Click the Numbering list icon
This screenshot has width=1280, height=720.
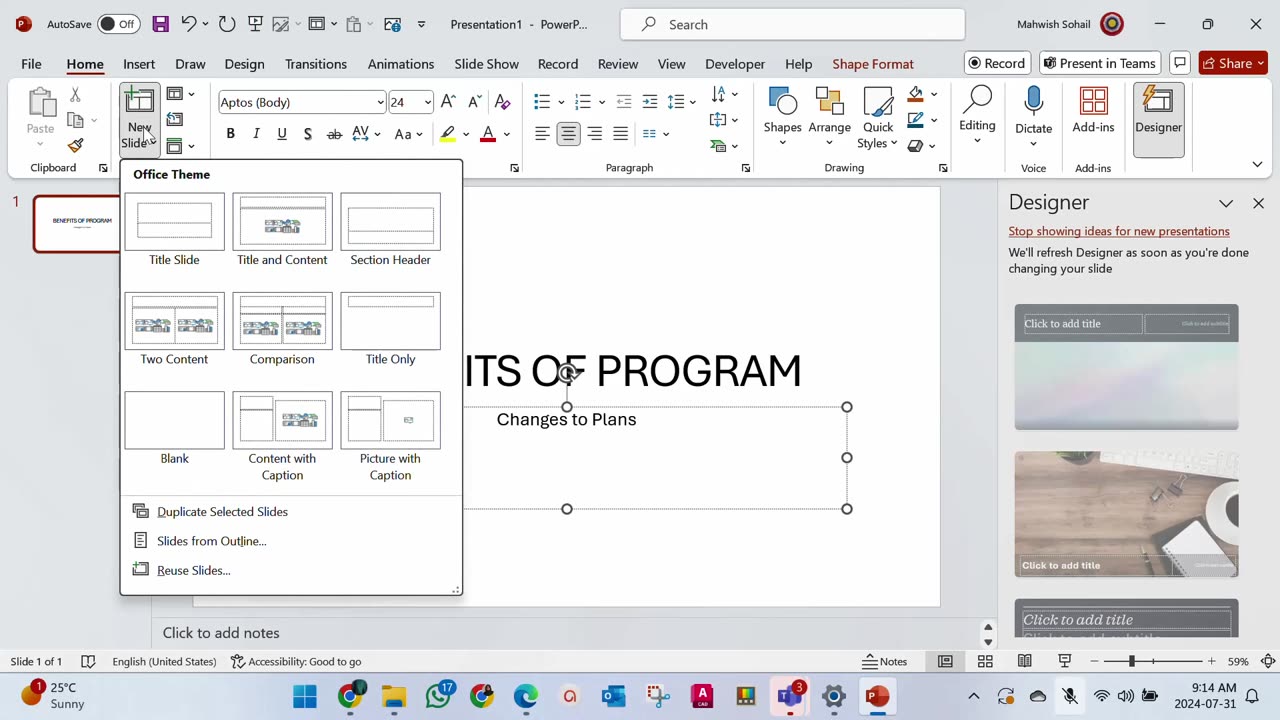click(x=583, y=102)
